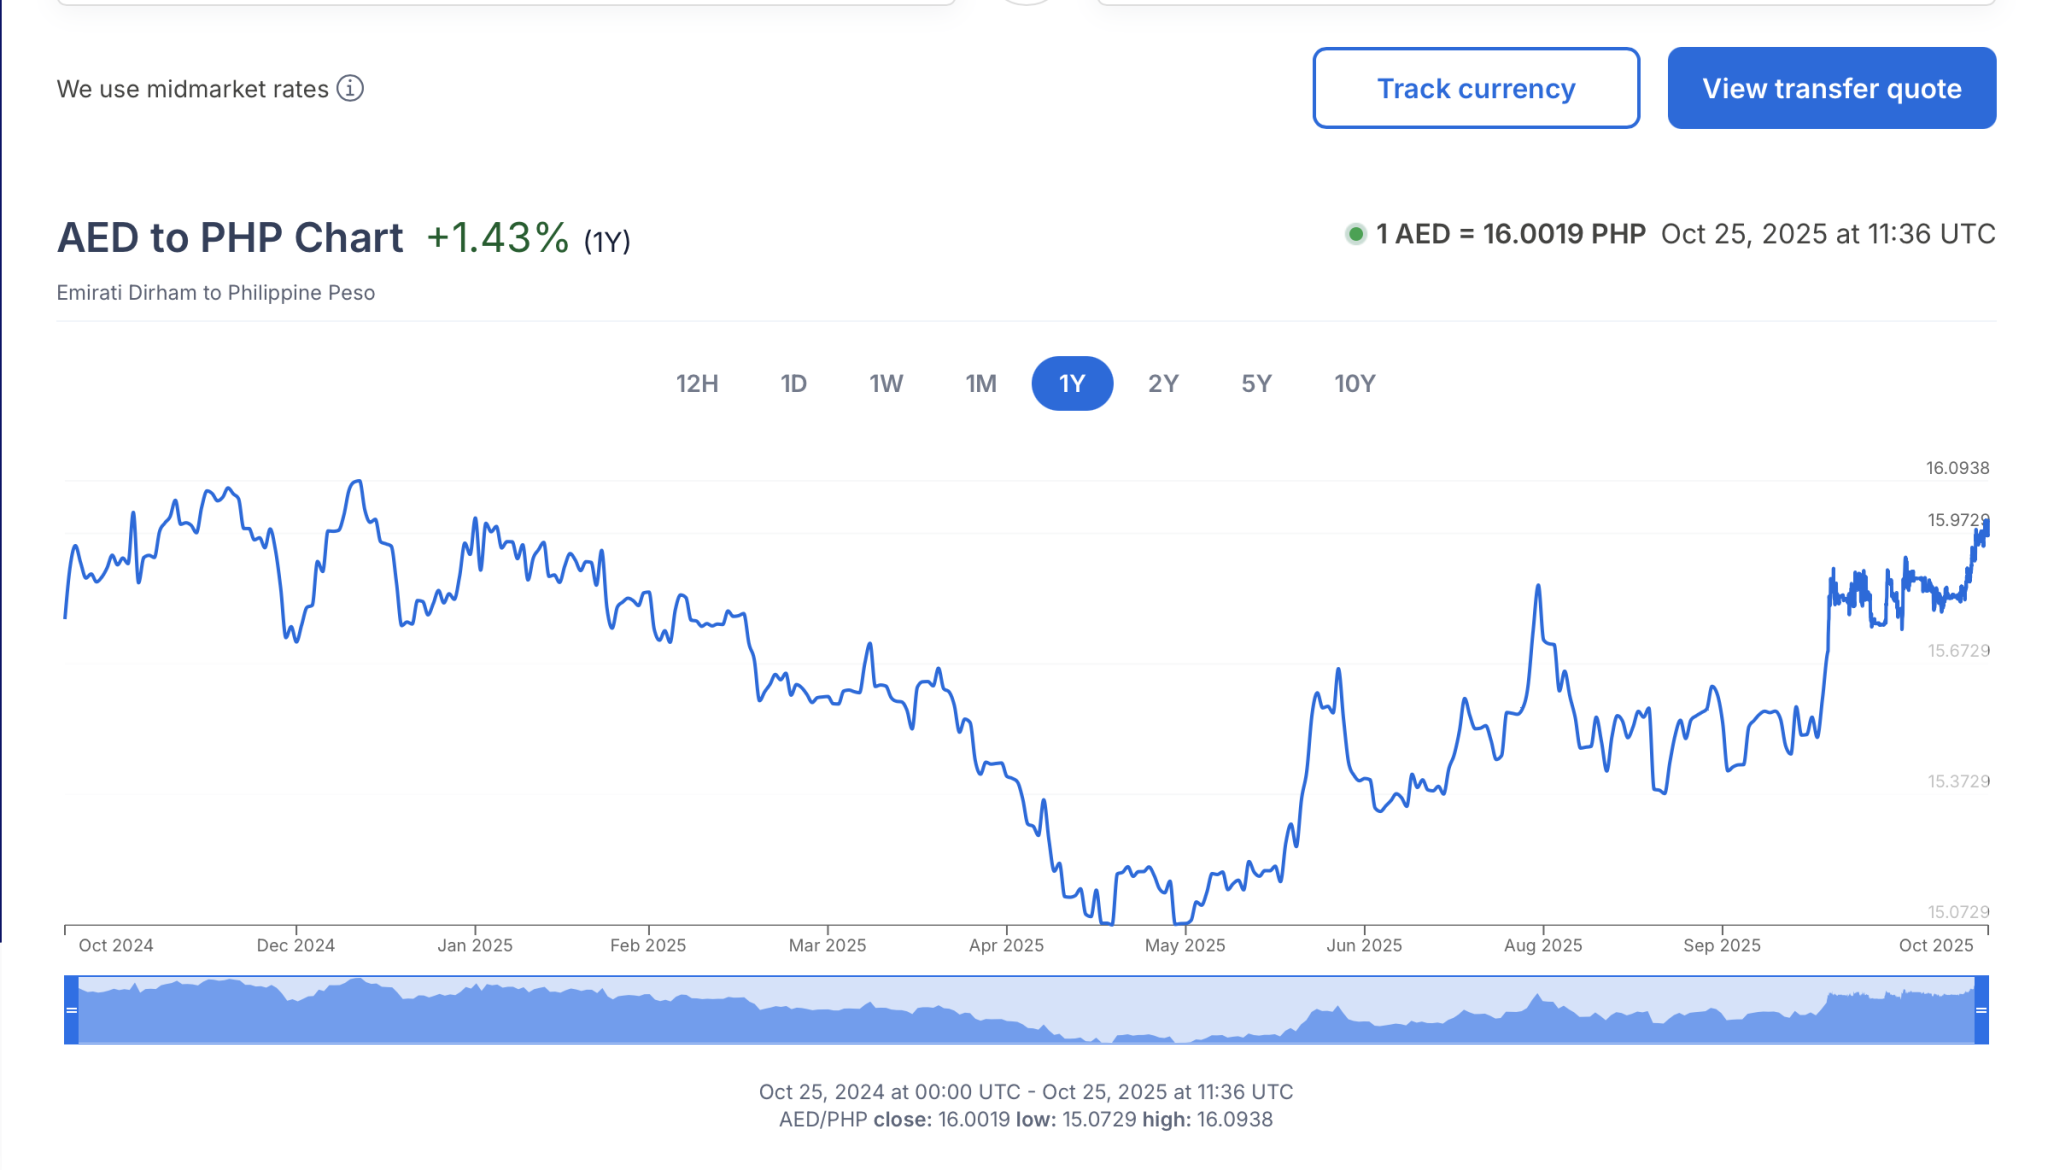Select the 1D time range tab
The height and width of the screenshot is (1170, 2048).
coord(794,384)
